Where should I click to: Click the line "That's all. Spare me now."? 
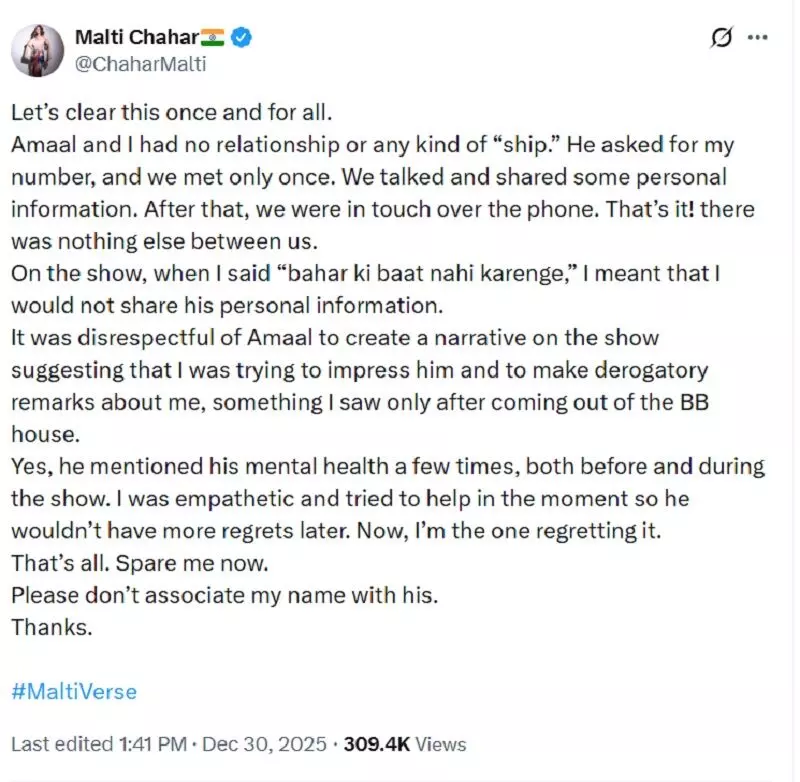tap(127, 563)
